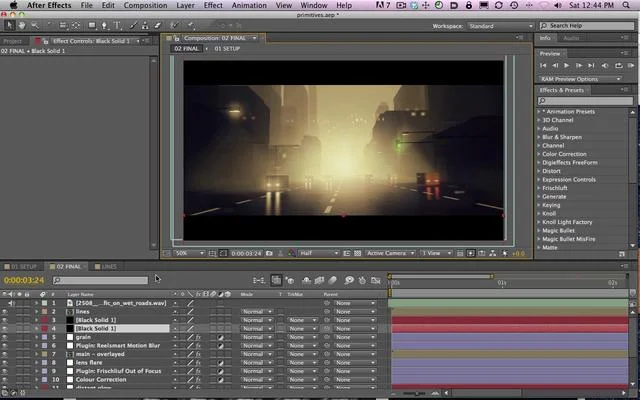Open blending mode dropdown for grain

256,337
